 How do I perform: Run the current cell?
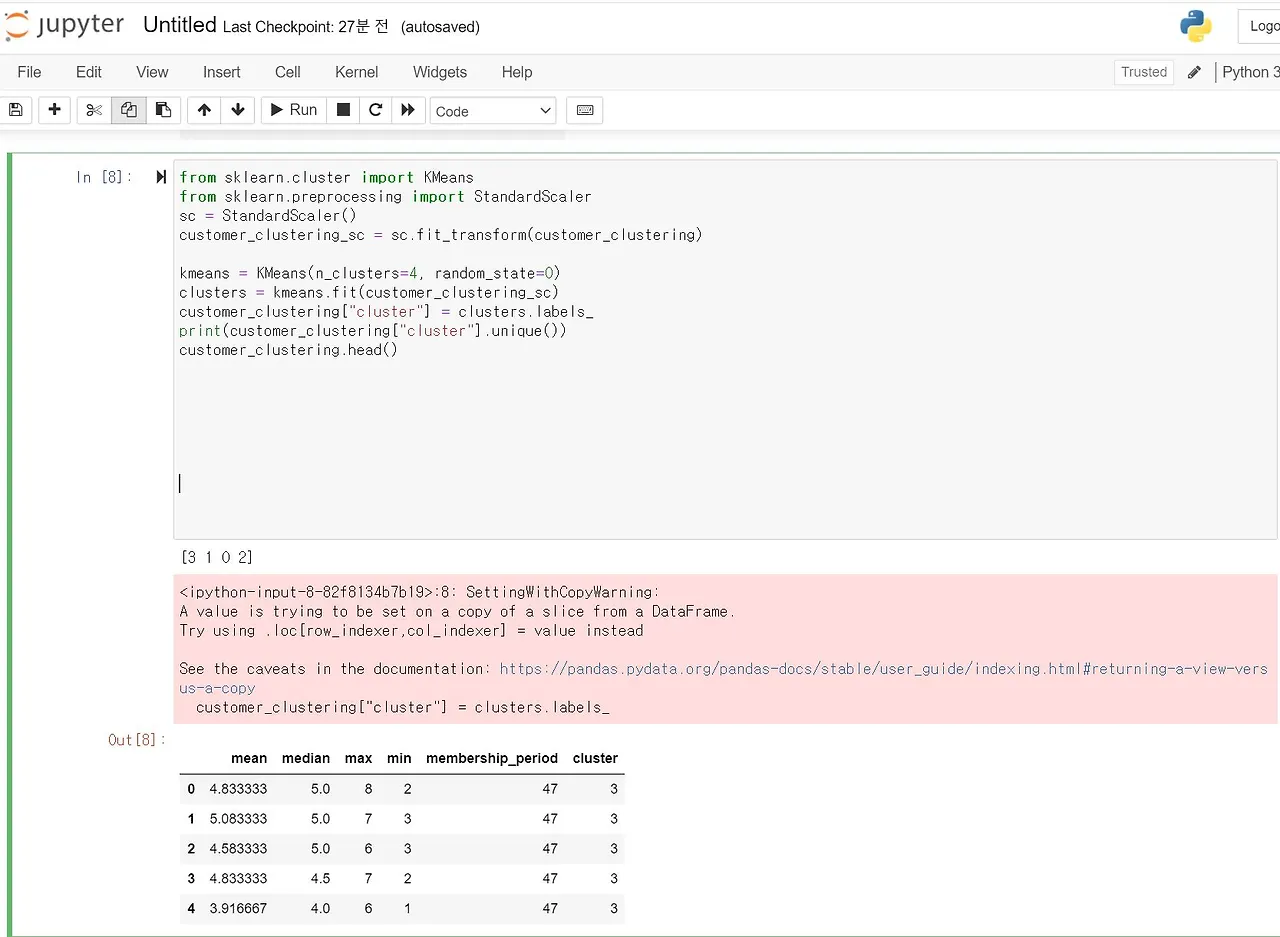click(294, 110)
